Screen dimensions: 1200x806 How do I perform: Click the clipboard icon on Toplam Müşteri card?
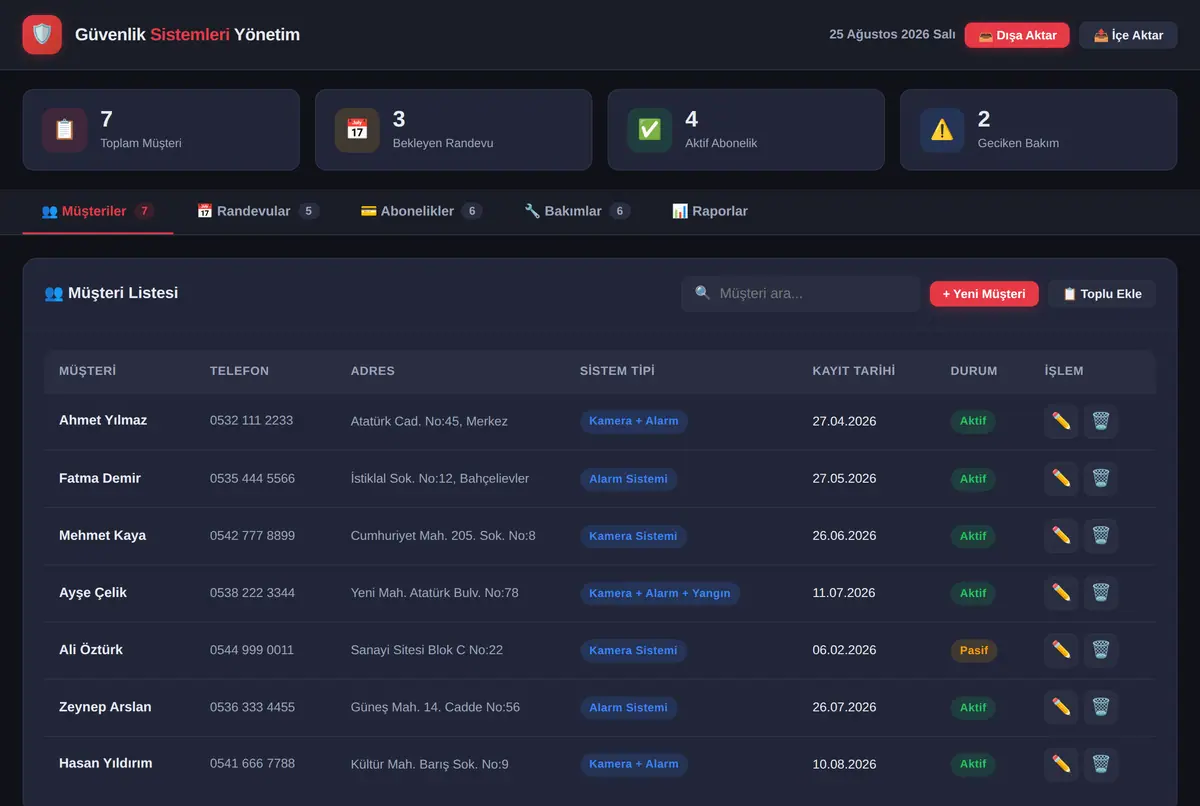point(65,130)
